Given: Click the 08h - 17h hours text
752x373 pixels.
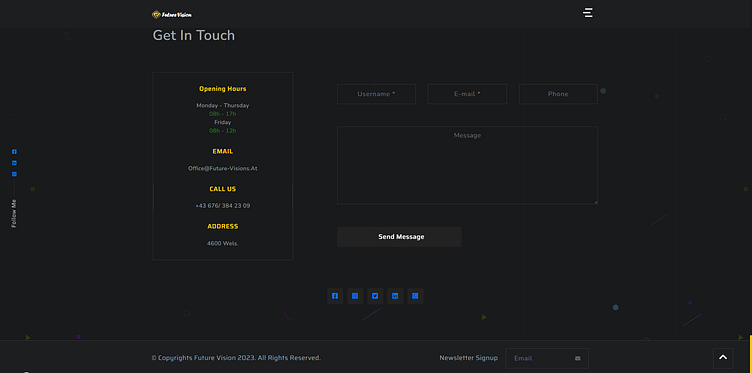Looking at the screenshot, I should tap(223, 114).
